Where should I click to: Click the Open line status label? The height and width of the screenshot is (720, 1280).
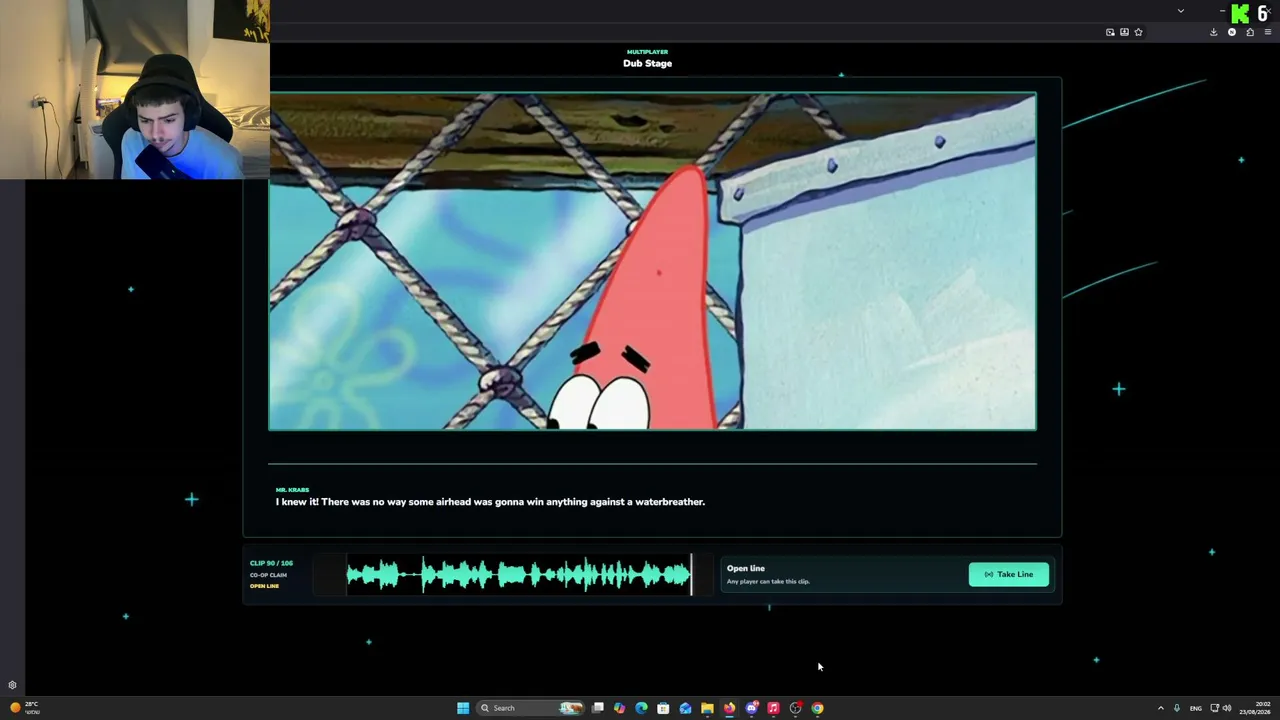pyautogui.click(x=746, y=568)
